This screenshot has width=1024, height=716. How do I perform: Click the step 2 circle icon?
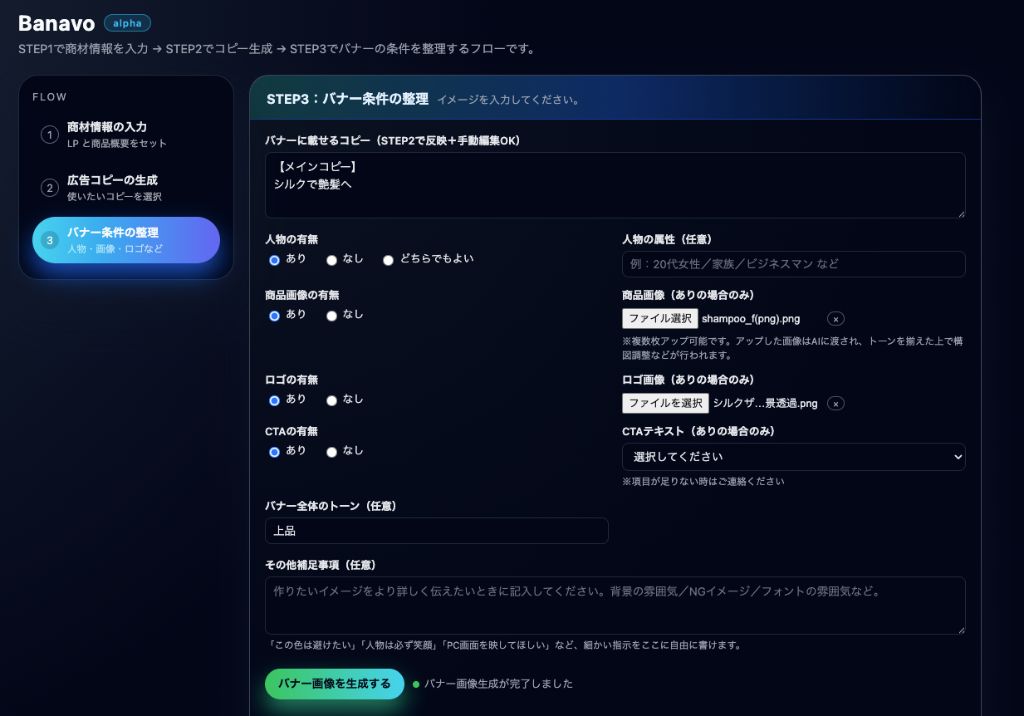coord(49,188)
